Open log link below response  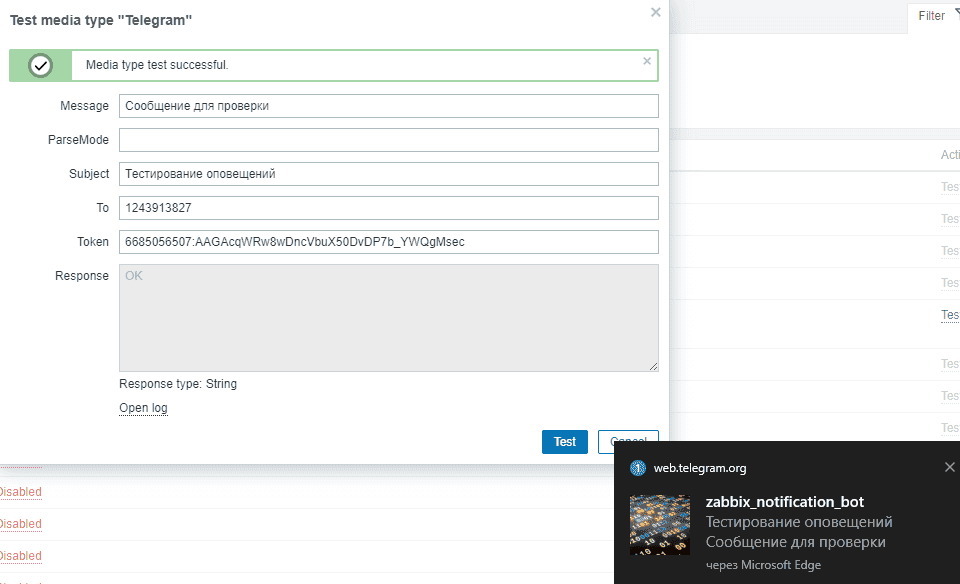coord(143,408)
